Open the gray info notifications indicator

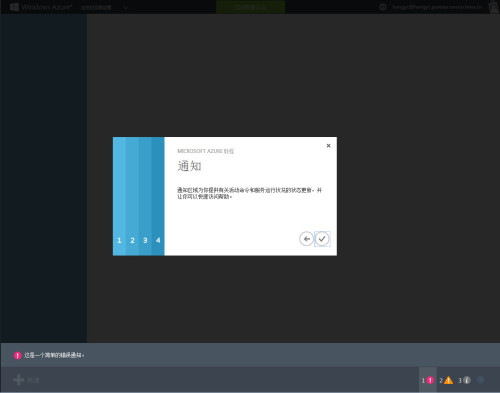(464, 380)
